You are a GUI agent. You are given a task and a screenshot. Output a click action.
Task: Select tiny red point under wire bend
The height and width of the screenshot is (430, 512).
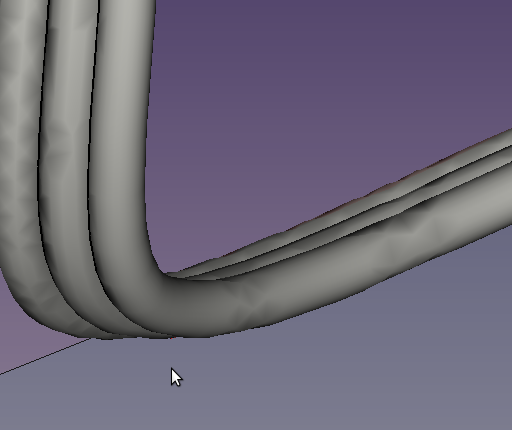click(x=171, y=338)
